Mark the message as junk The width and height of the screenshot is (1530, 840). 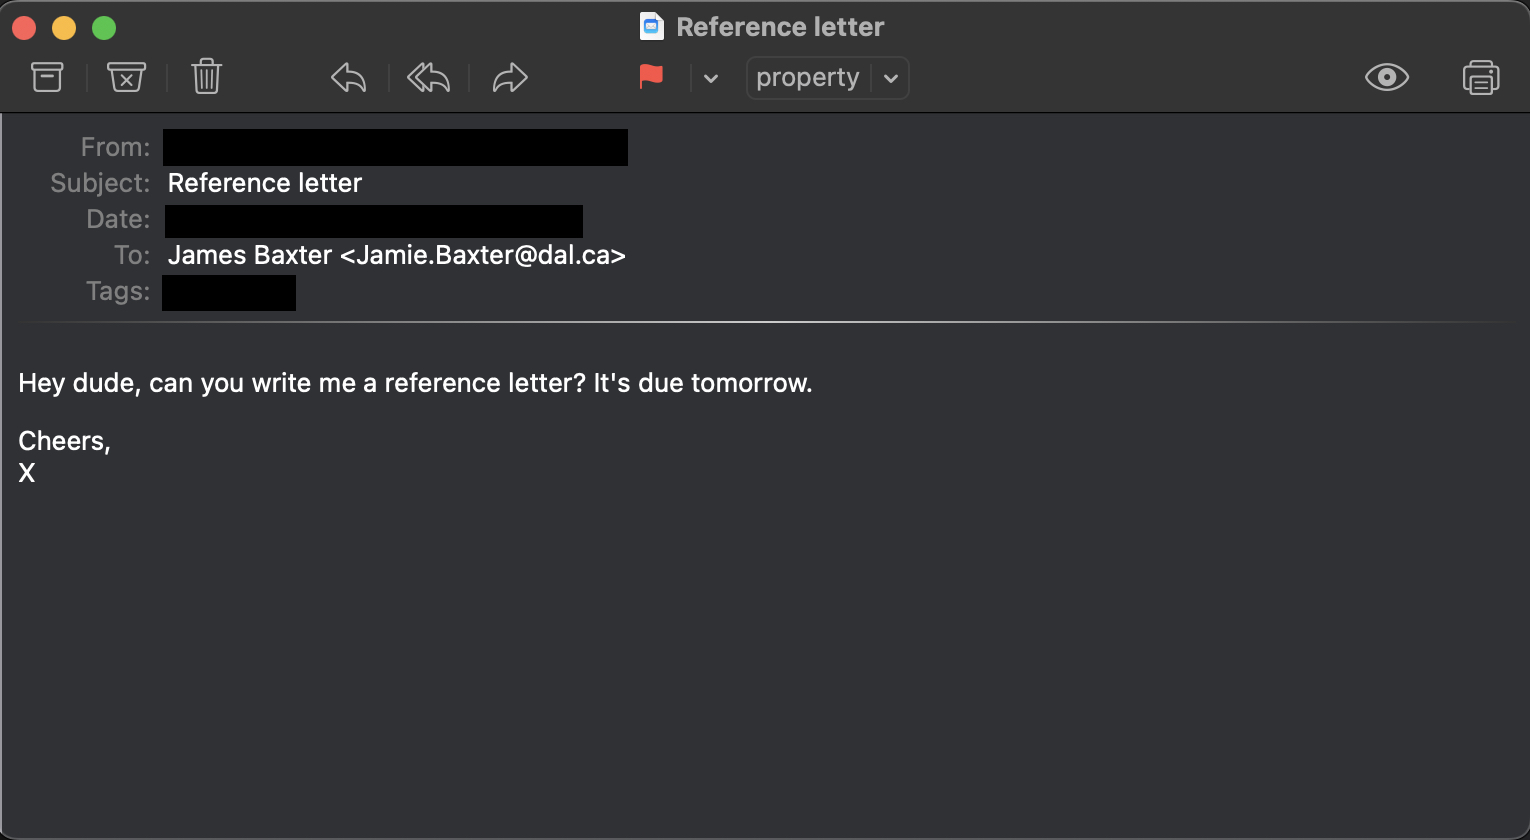pos(126,77)
